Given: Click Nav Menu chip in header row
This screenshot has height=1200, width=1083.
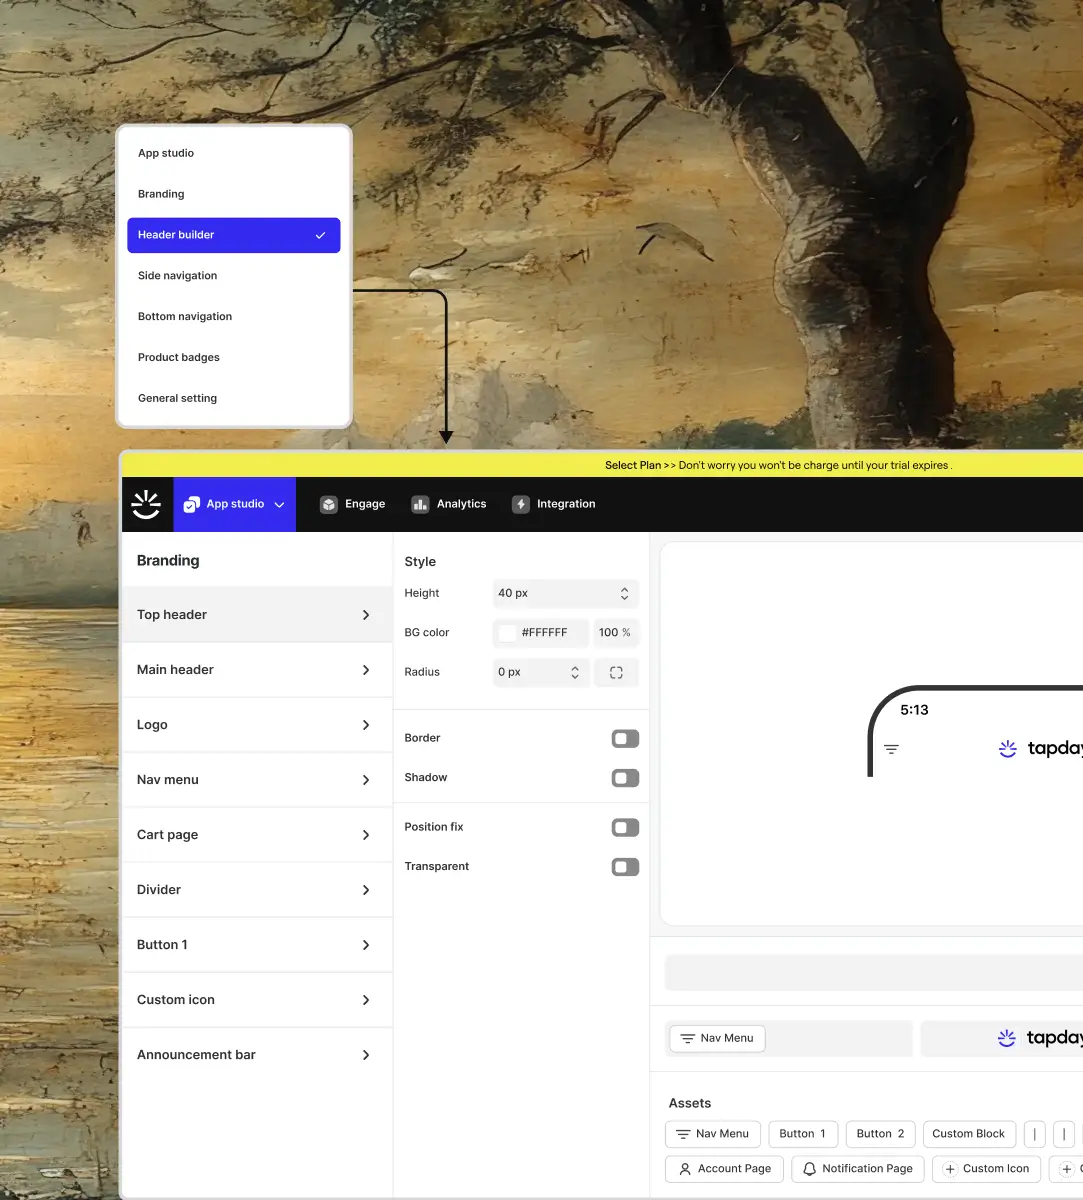Looking at the screenshot, I should [717, 1039].
